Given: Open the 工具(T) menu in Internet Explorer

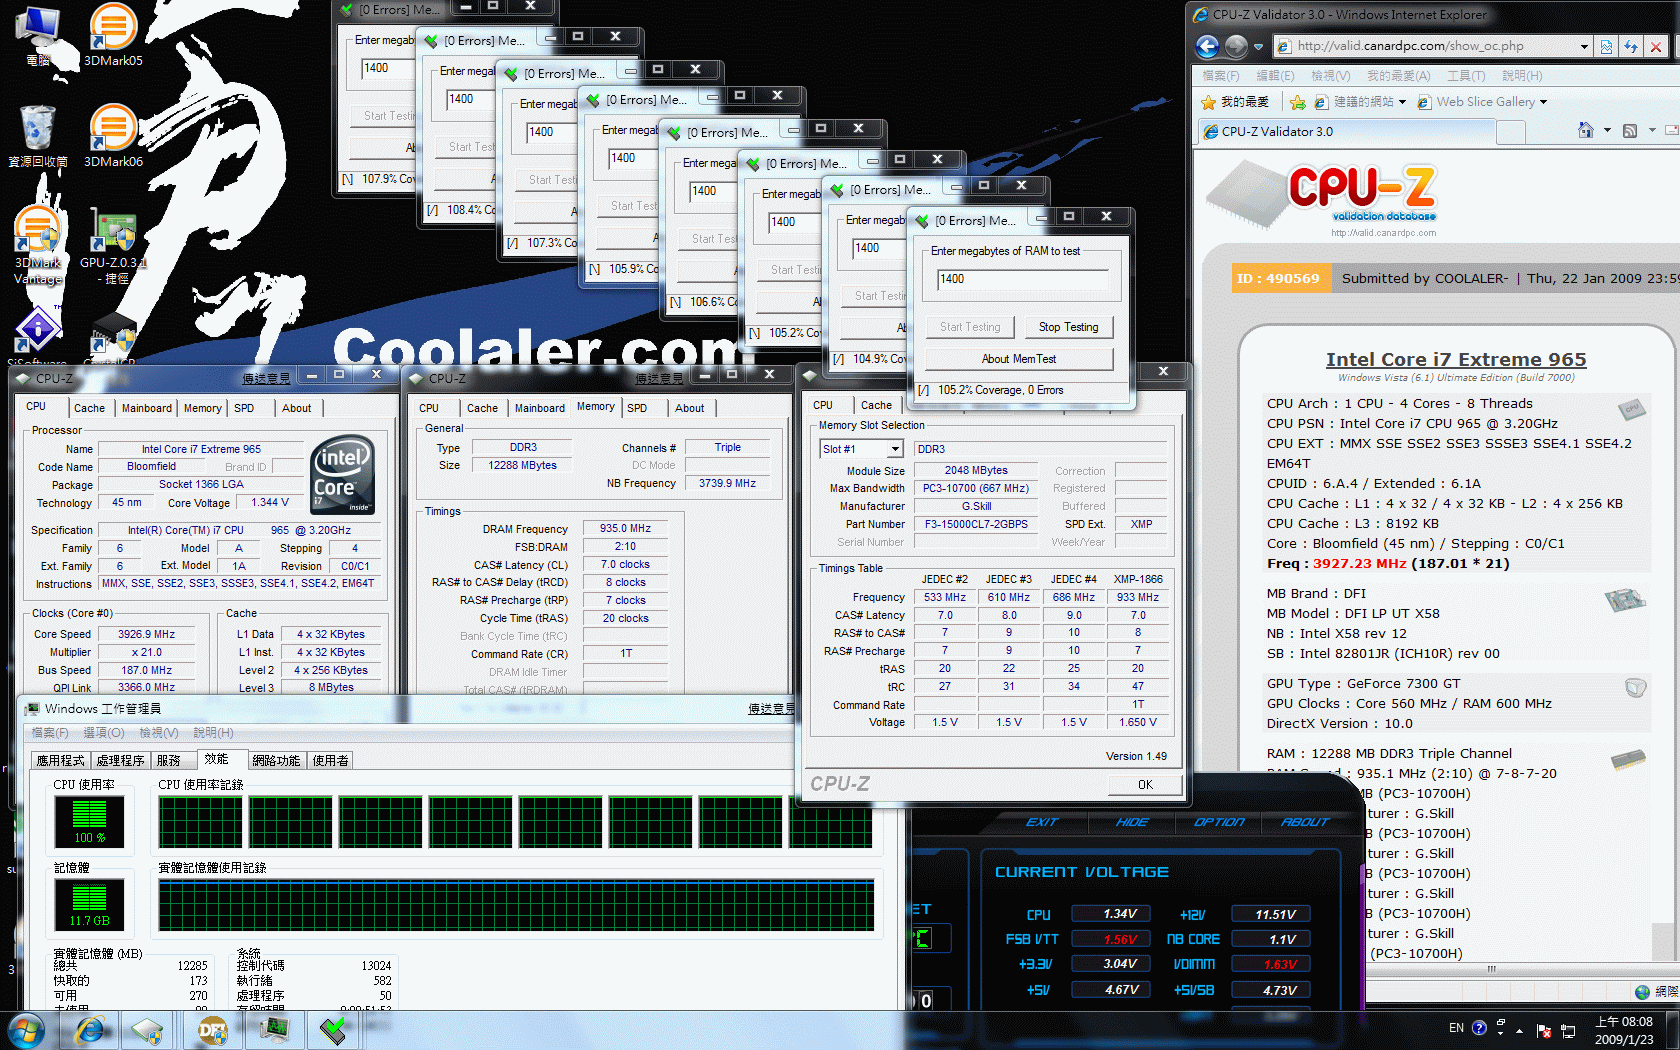Looking at the screenshot, I should pyautogui.click(x=1466, y=76).
